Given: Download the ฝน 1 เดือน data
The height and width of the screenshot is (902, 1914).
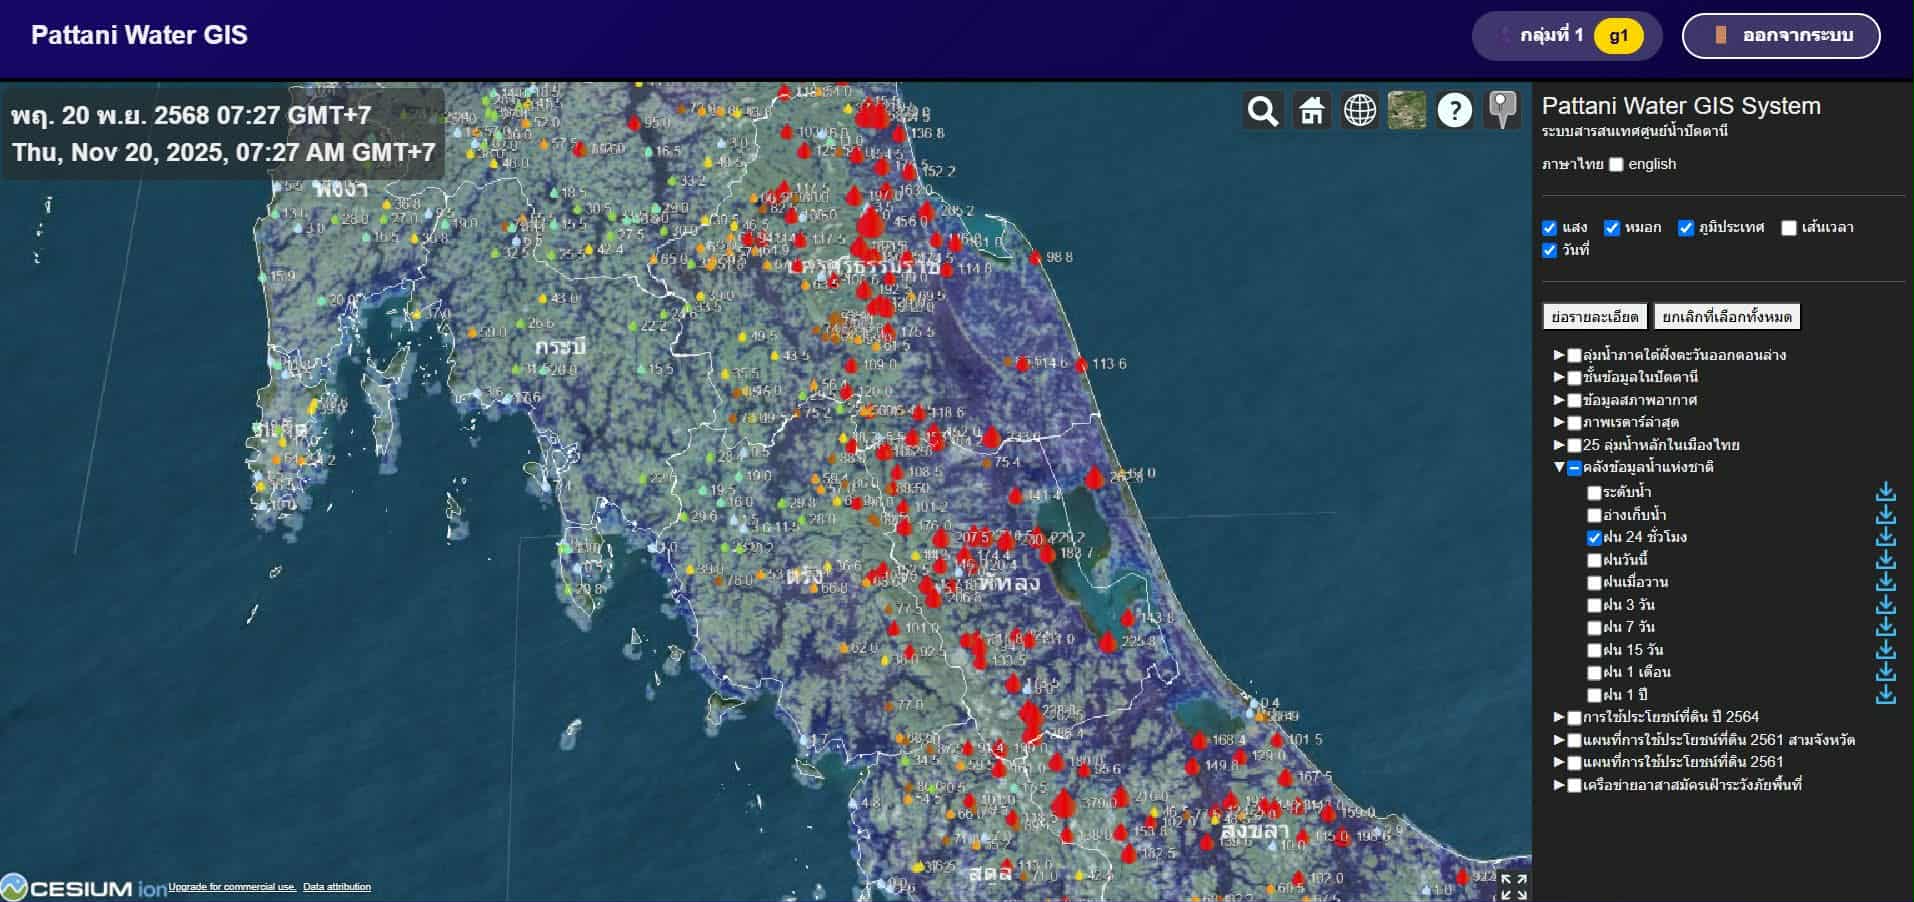Looking at the screenshot, I should pyautogui.click(x=1886, y=672).
